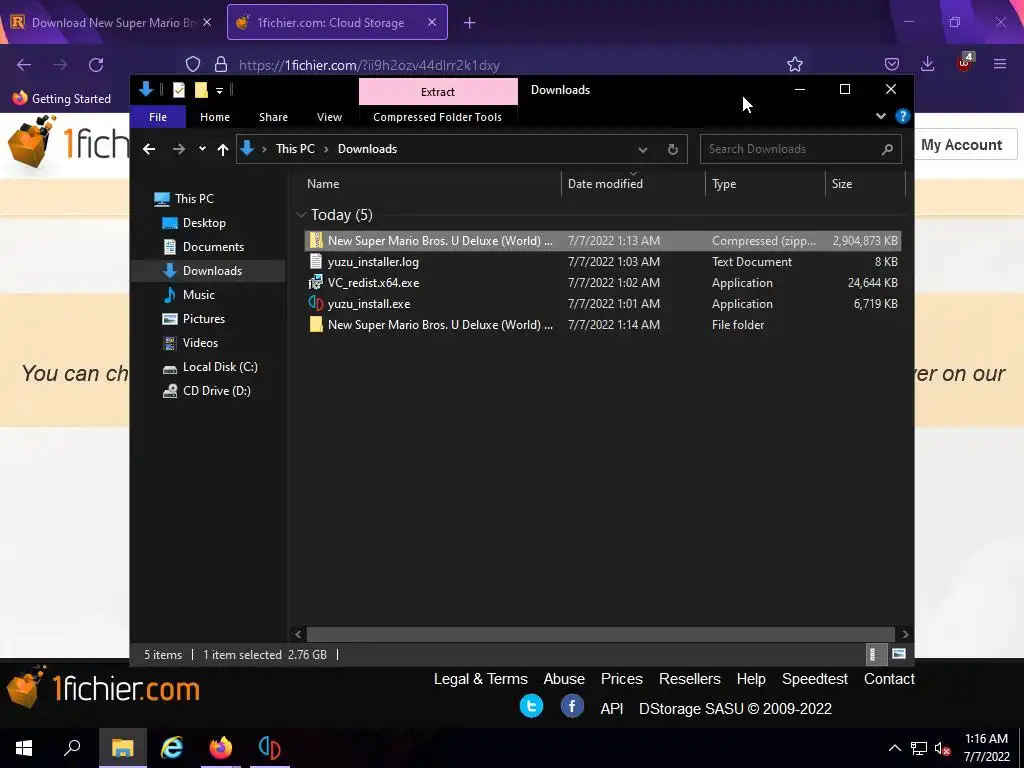Expand the ribbon with the chevron
The image size is (1024, 768).
880,116
